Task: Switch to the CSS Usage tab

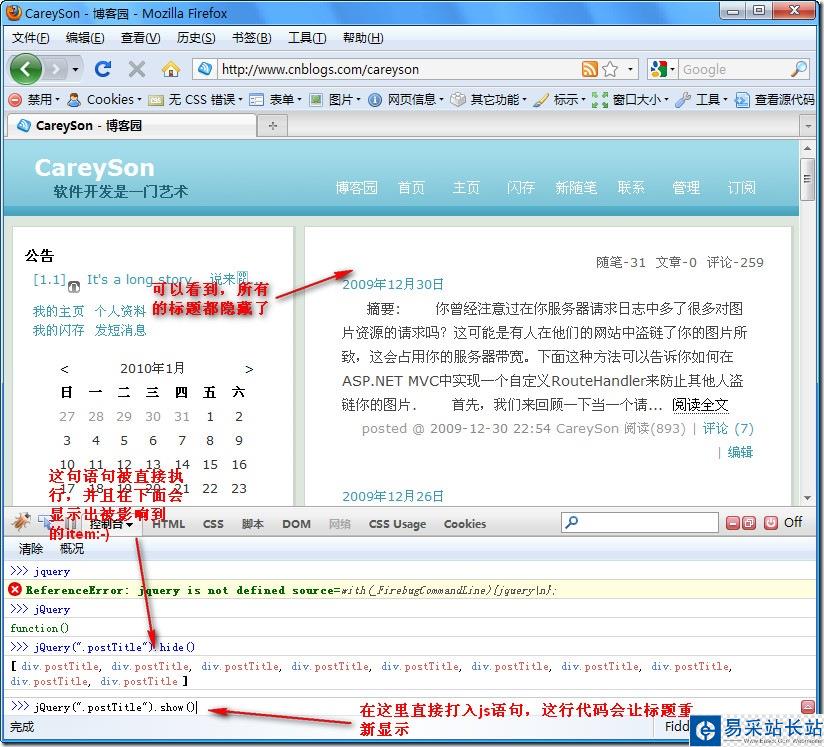Action: pyautogui.click(x=397, y=524)
